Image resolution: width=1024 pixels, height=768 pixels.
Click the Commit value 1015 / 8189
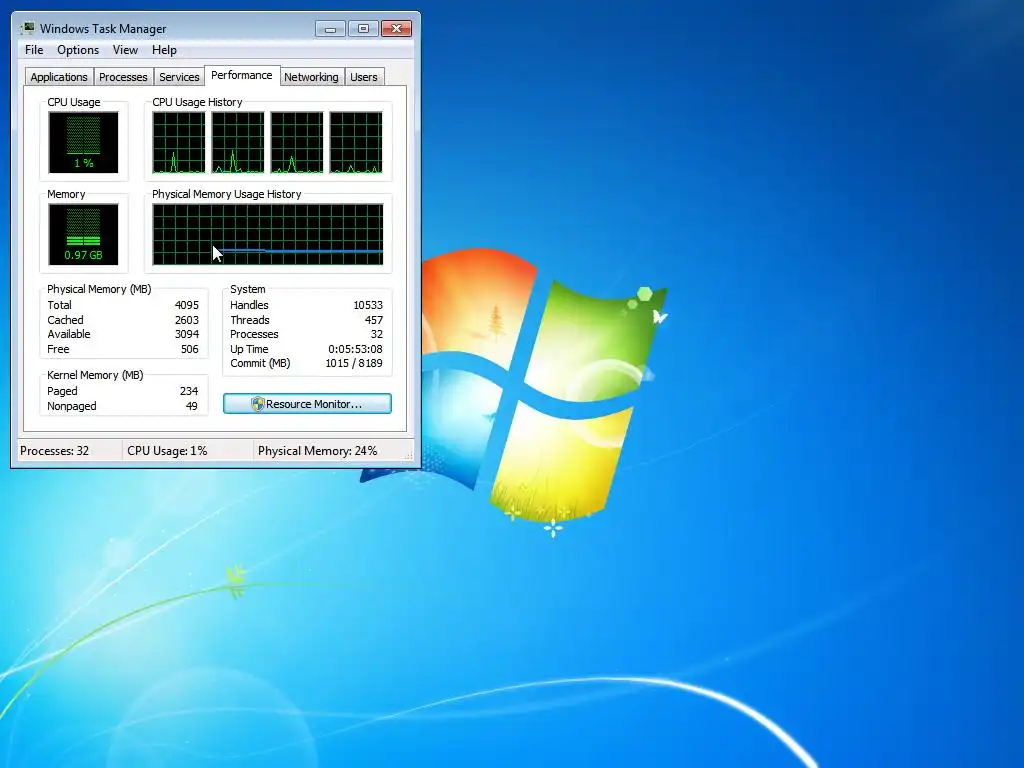pos(354,364)
